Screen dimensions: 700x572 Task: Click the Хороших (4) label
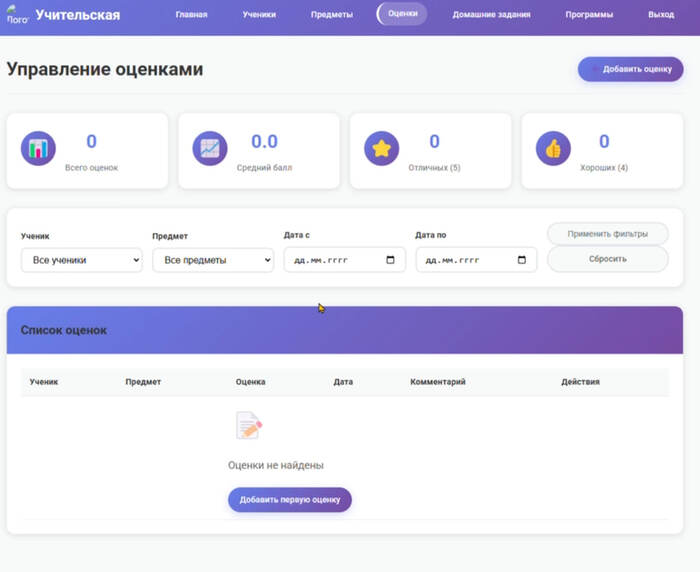[604, 168]
